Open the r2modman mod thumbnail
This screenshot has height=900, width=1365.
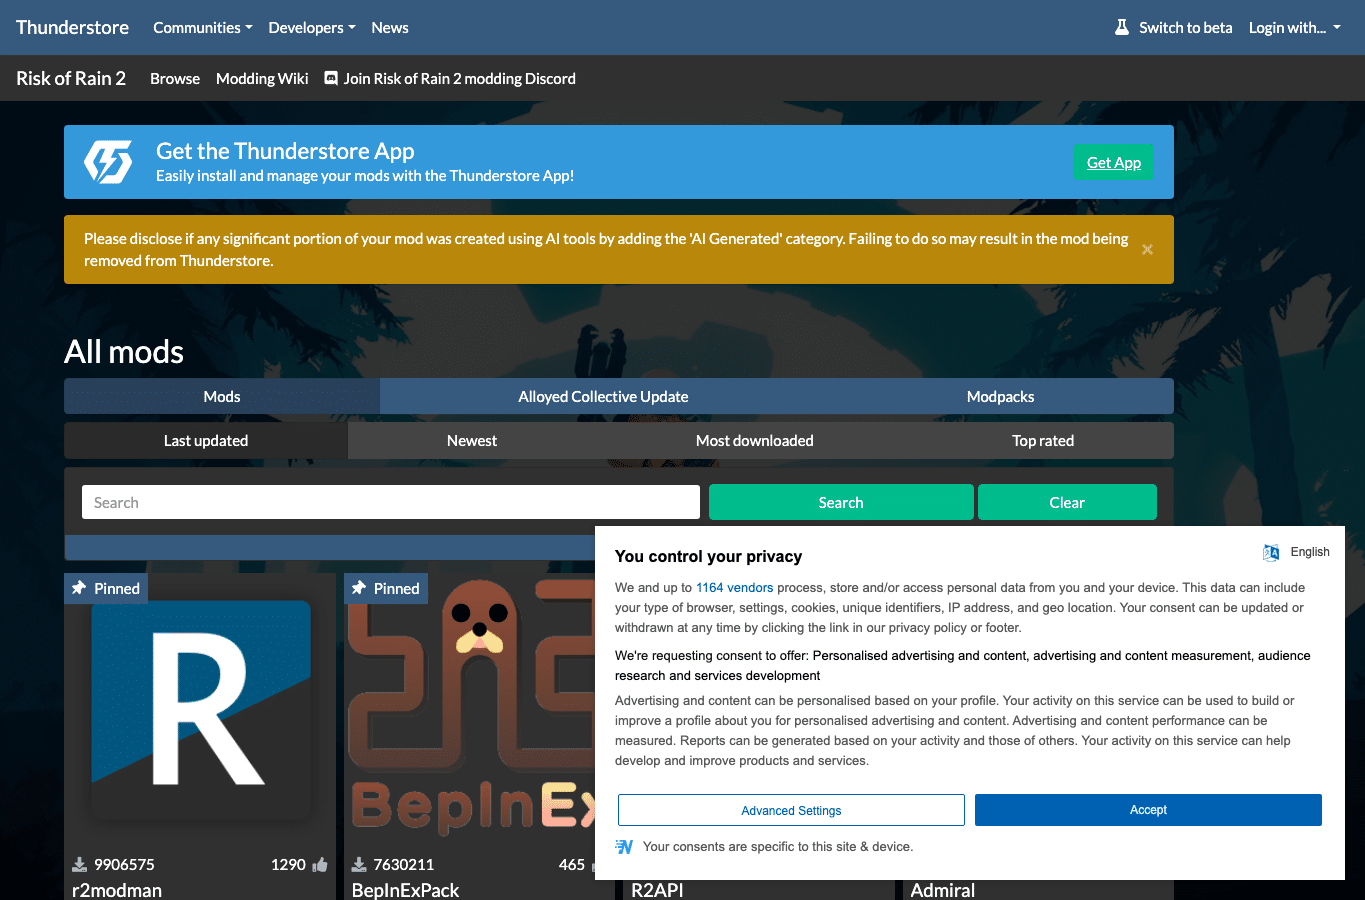coord(200,710)
